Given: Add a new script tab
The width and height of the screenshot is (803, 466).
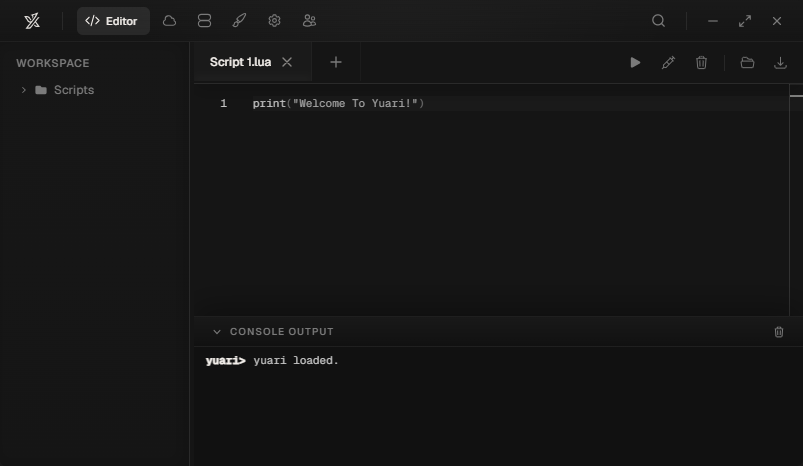Looking at the screenshot, I should pos(336,62).
